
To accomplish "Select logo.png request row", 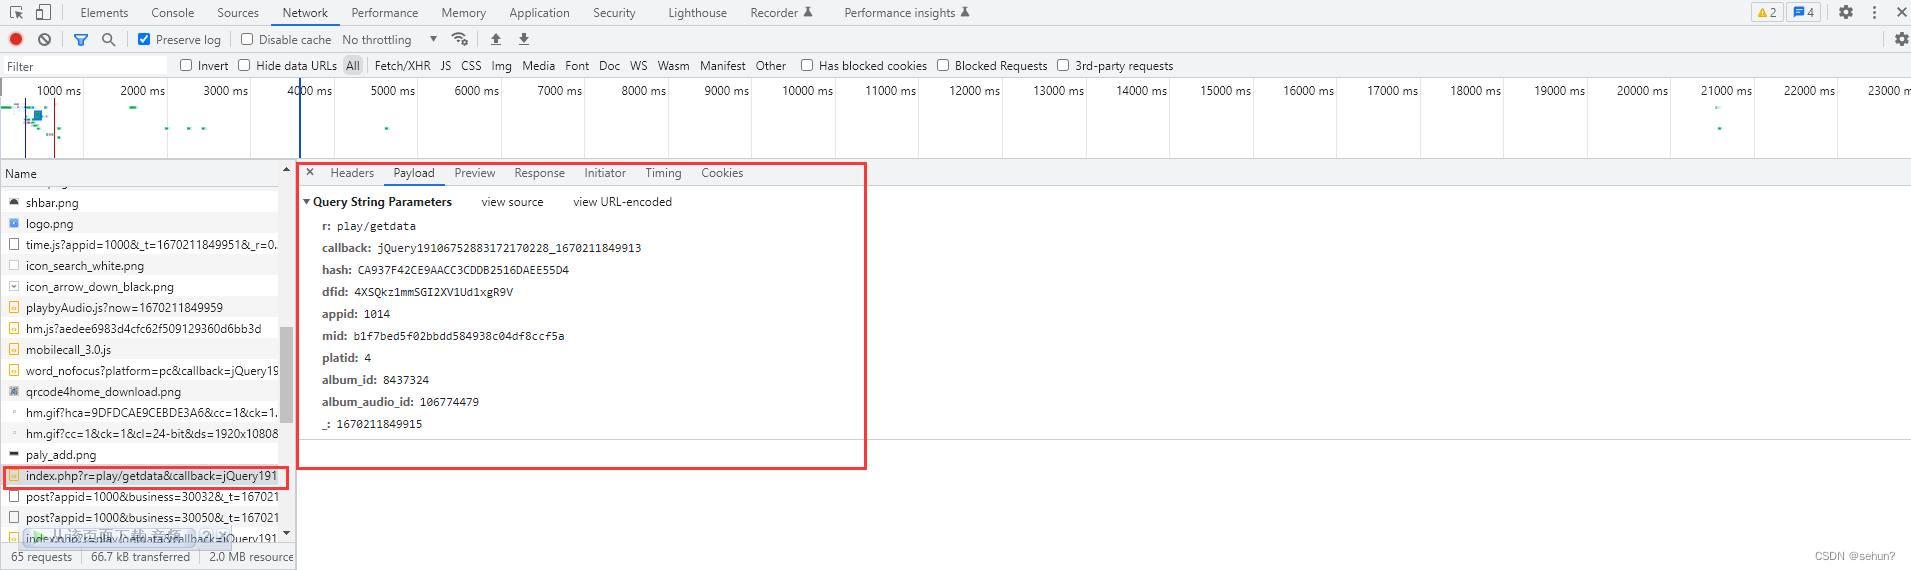I will pyautogui.click(x=140, y=224).
